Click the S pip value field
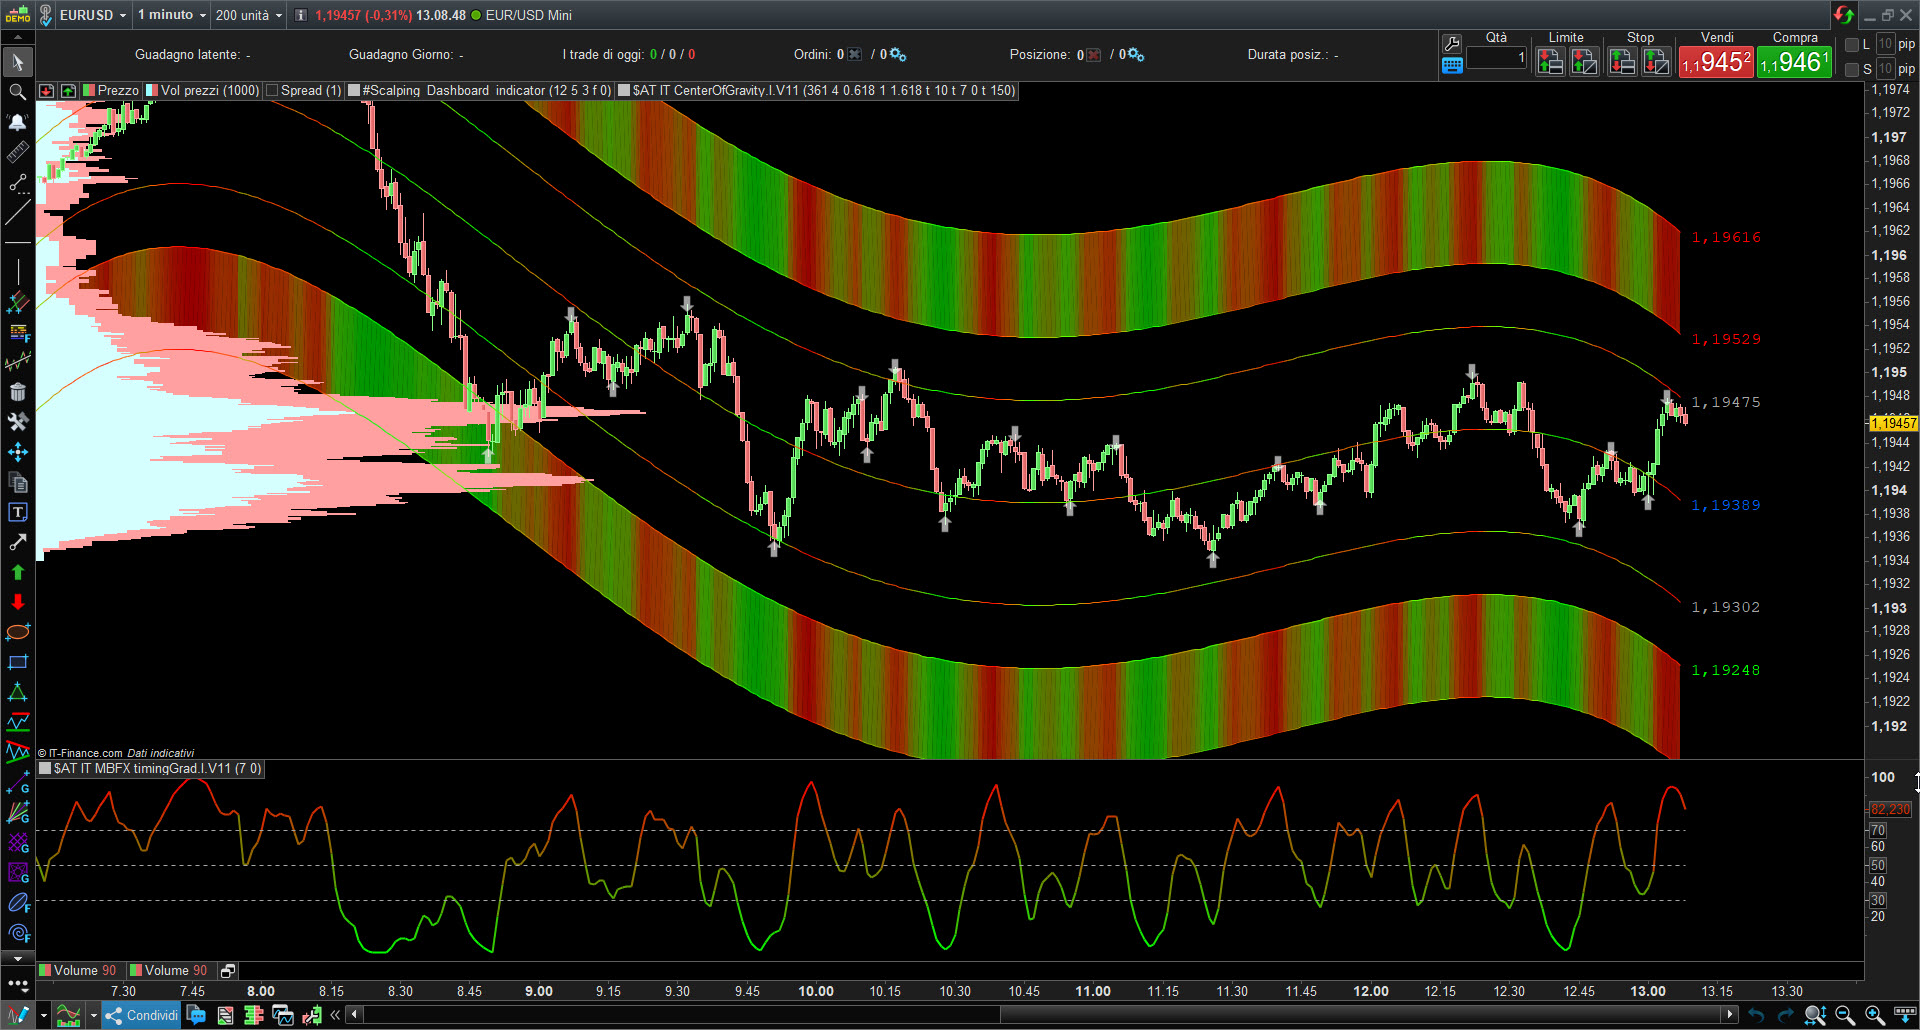The width and height of the screenshot is (1920, 1030). point(1885,69)
